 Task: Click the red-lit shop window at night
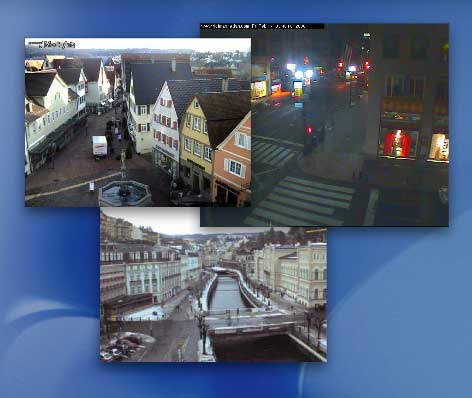[x=397, y=143]
